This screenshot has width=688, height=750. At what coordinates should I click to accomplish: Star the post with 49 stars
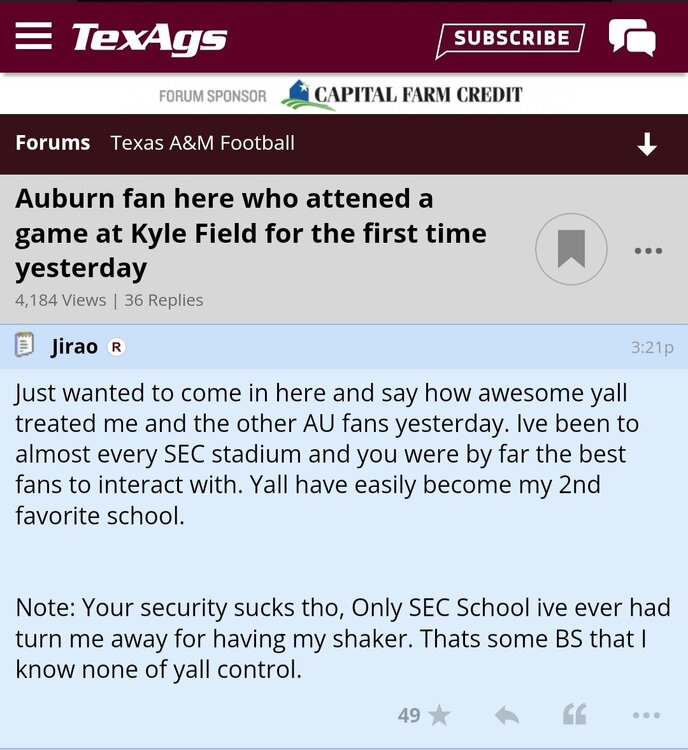tap(438, 715)
